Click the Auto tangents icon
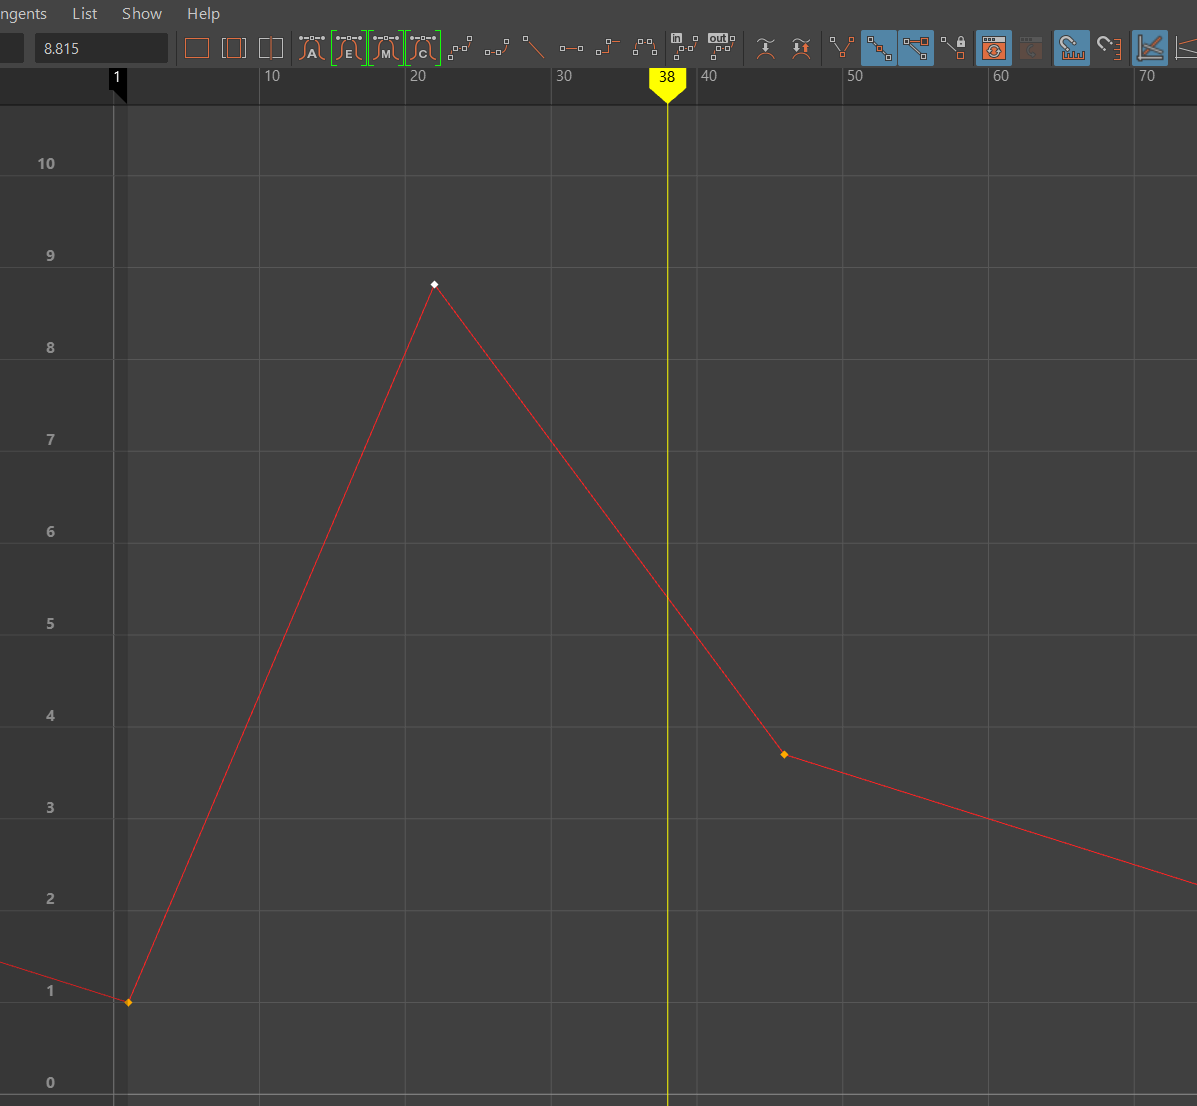 (312, 48)
